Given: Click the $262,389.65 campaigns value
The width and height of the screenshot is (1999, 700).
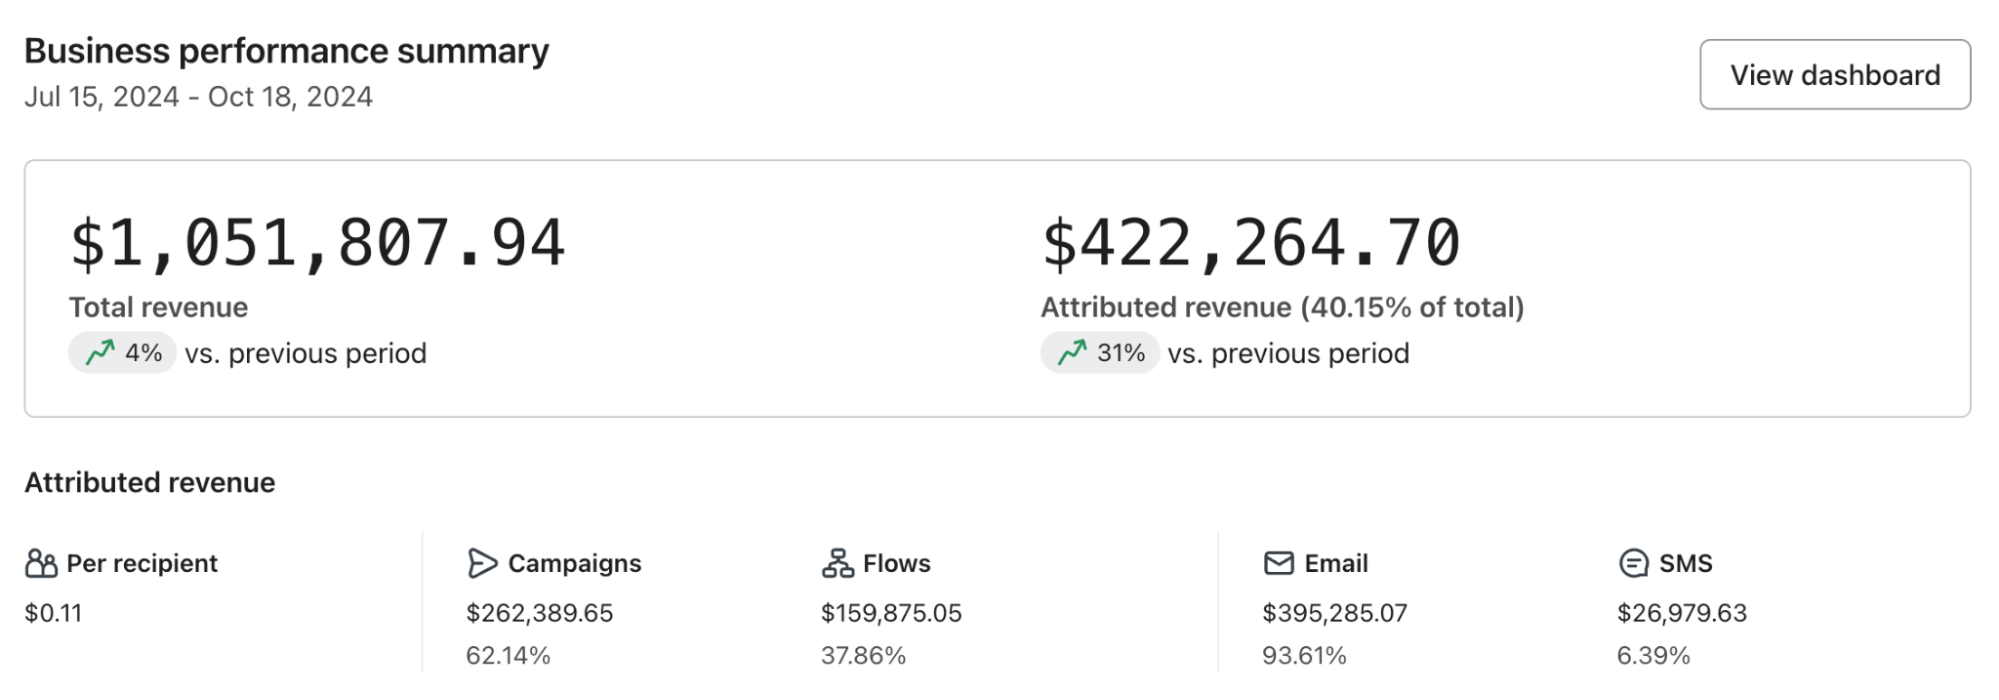Looking at the screenshot, I should point(540,613).
